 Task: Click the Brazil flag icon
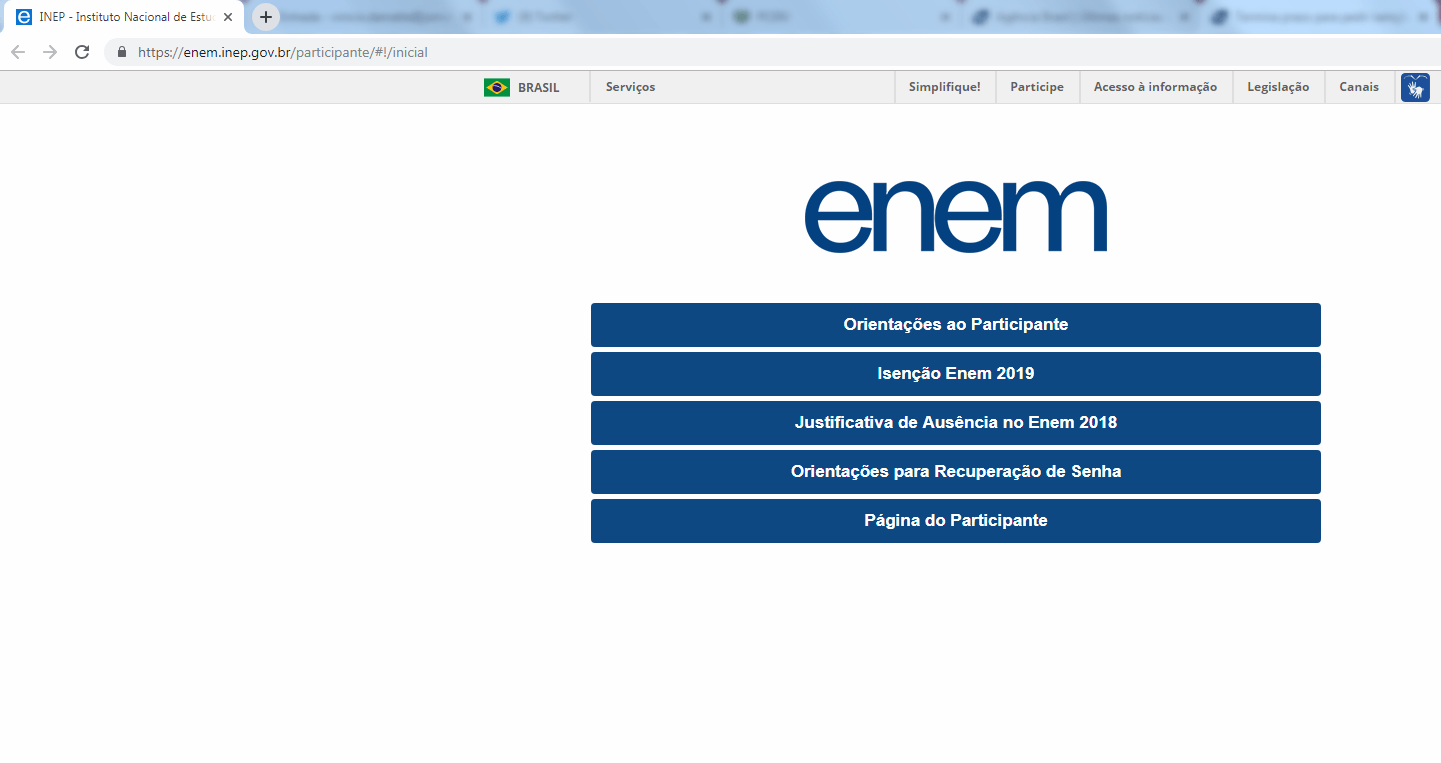pos(496,88)
